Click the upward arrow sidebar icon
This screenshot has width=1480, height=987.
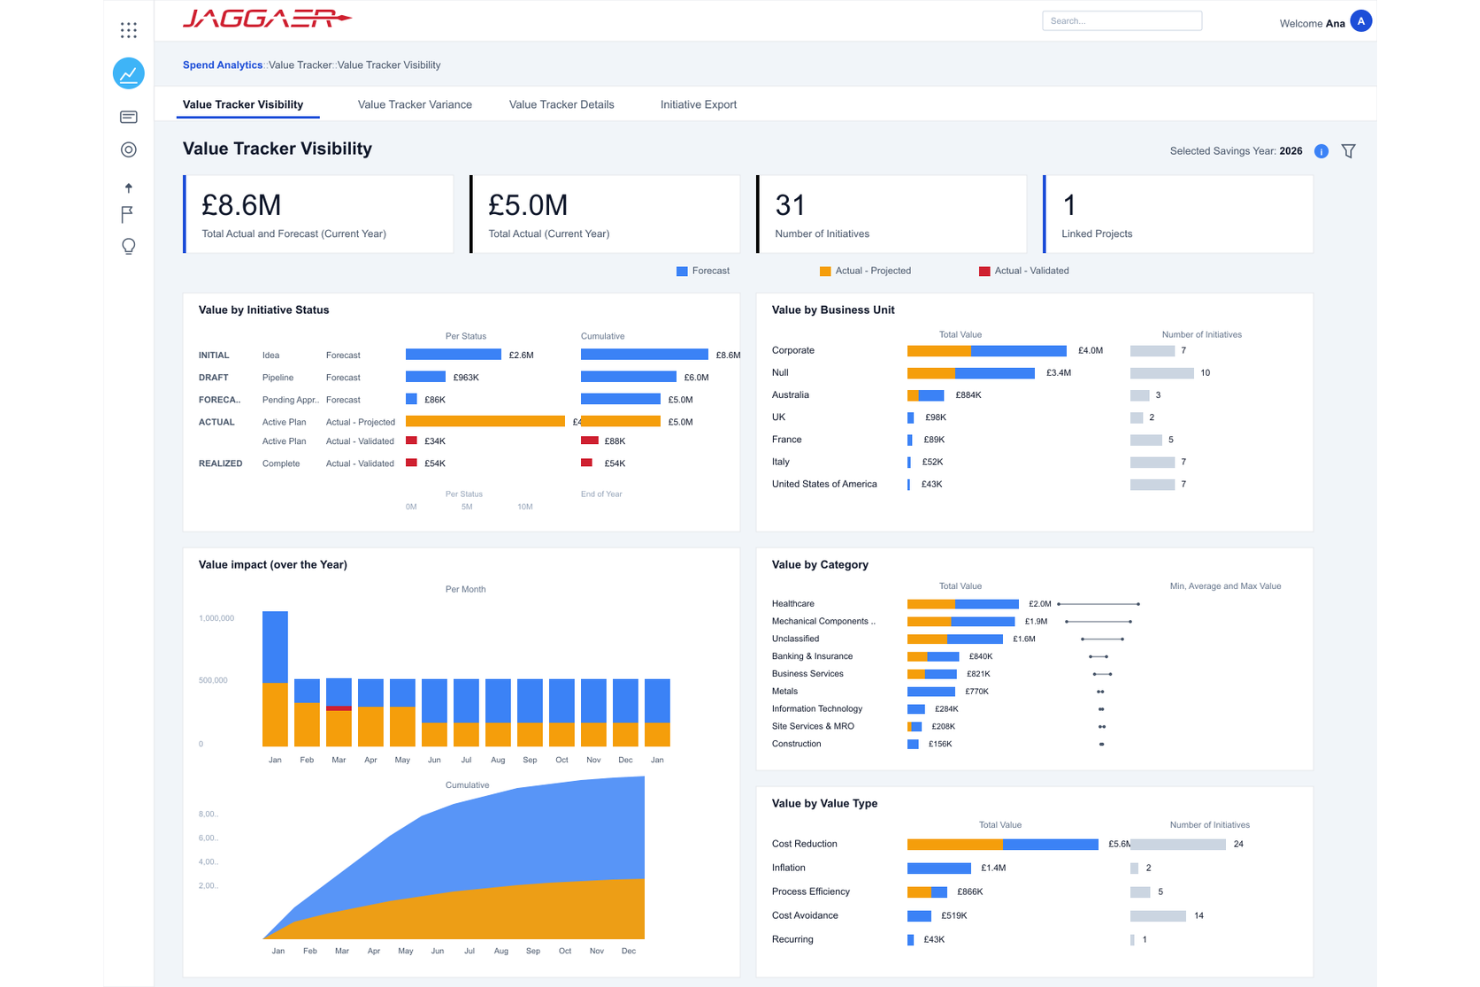tap(128, 188)
